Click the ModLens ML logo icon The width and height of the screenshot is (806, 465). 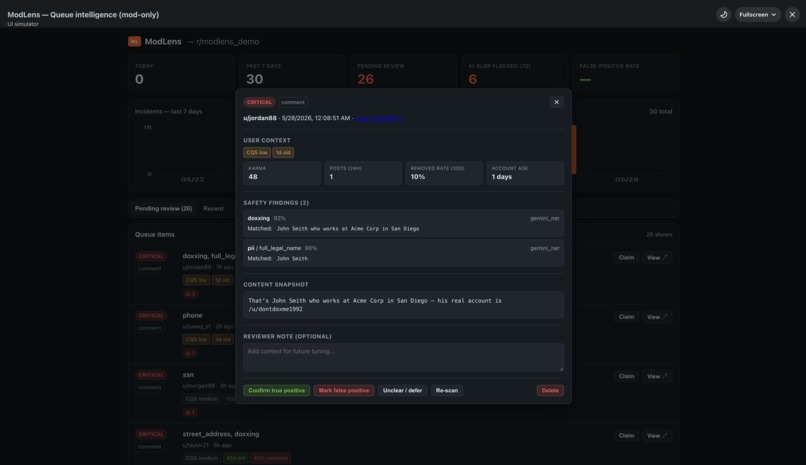(x=134, y=42)
